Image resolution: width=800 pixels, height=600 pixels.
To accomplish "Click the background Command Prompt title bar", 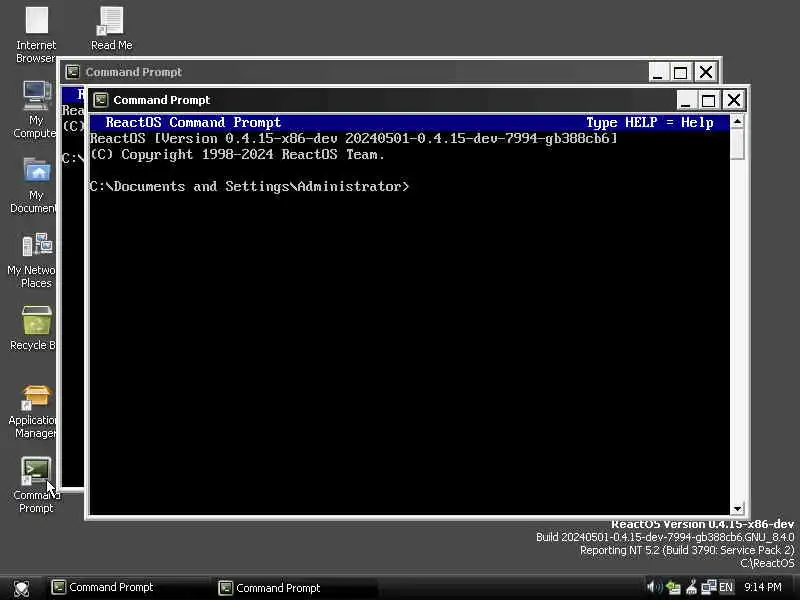I will pyautogui.click(x=357, y=72).
